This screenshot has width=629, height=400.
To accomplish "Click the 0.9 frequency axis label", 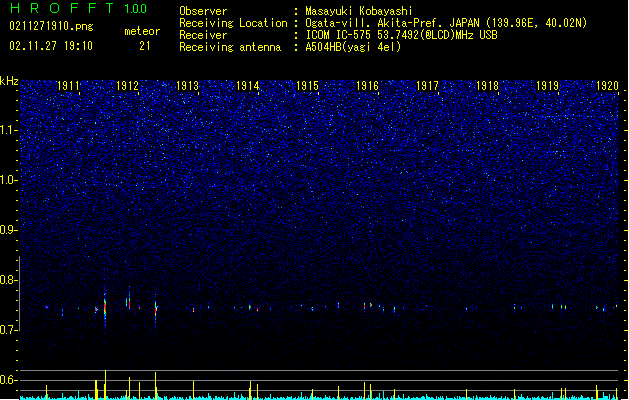I will [x=9, y=230].
